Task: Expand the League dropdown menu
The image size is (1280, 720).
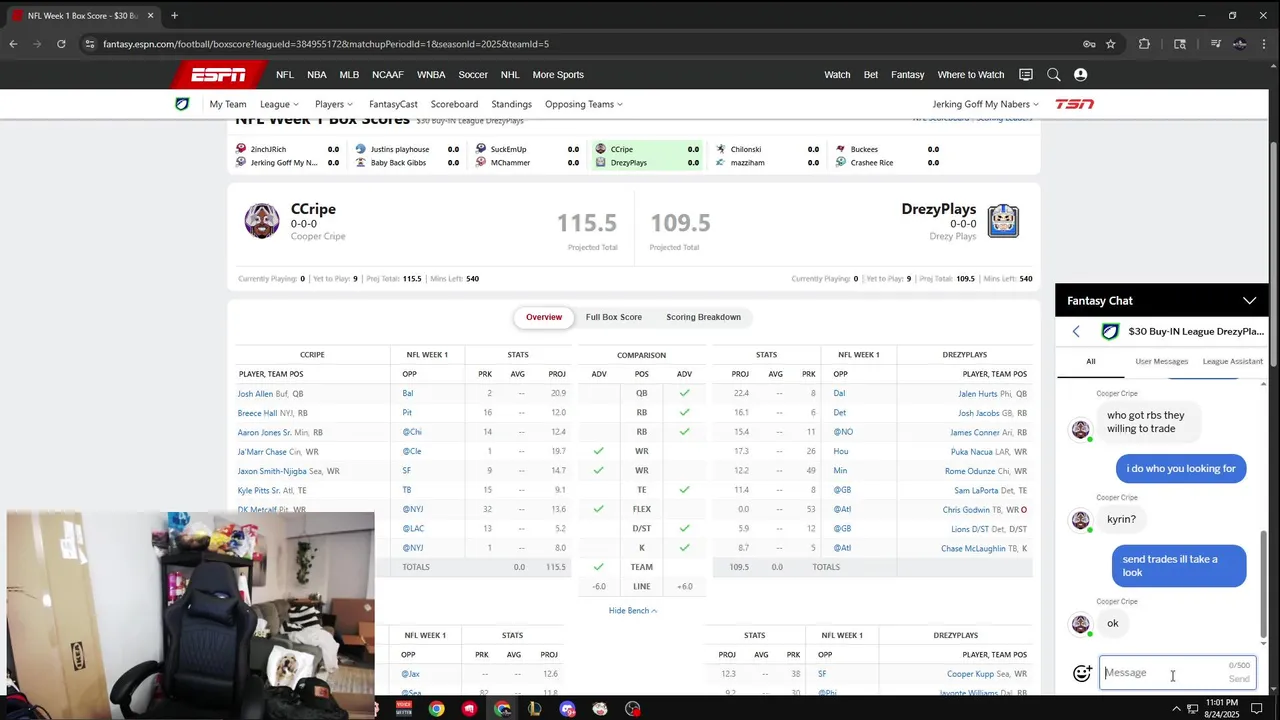Action: tap(279, 104)
